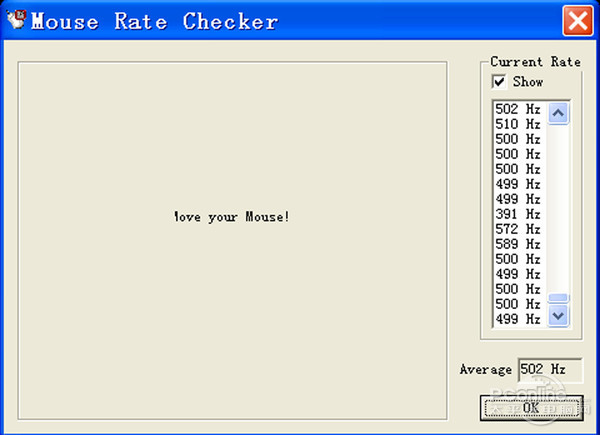Click the "Move your Mouse!" text

(x=232, y=216)
